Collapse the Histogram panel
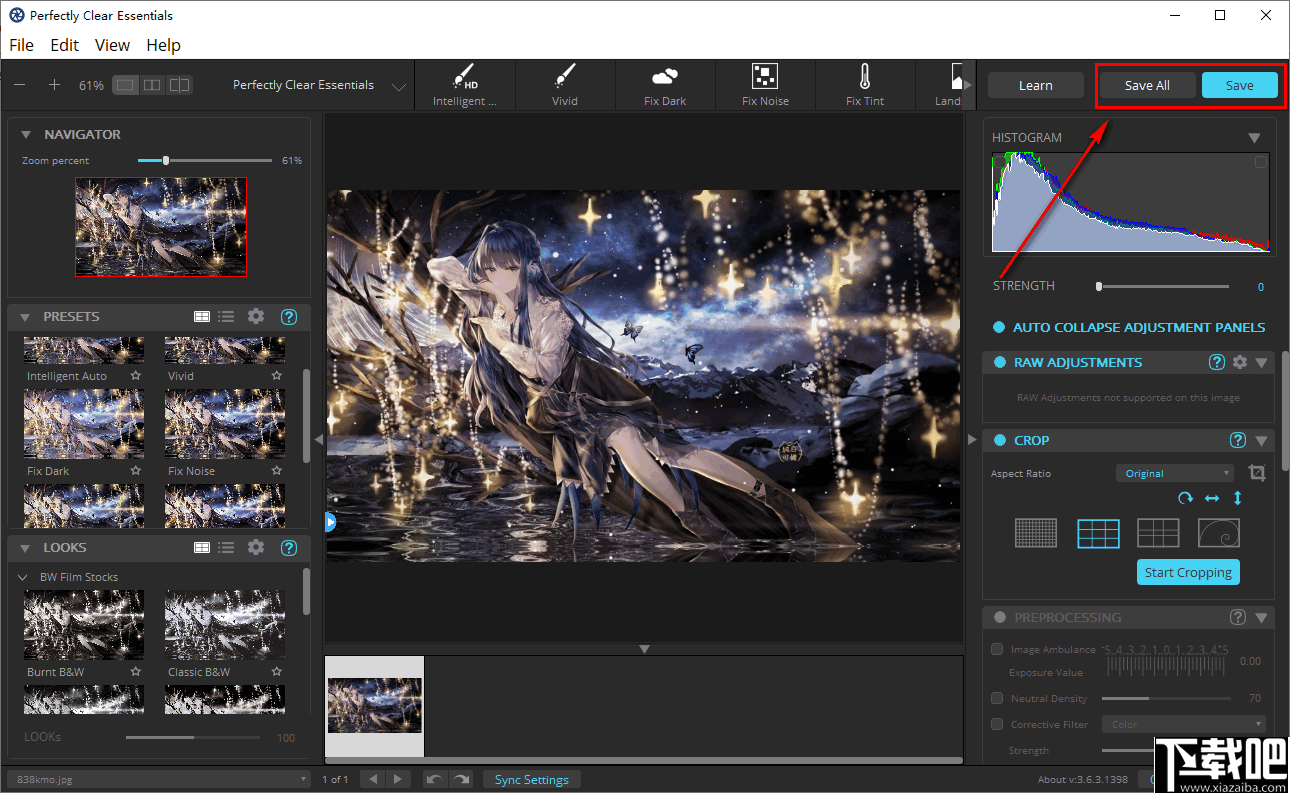Image resolution: width=1290 pixels, height=793 pixels. point(1254,138)
